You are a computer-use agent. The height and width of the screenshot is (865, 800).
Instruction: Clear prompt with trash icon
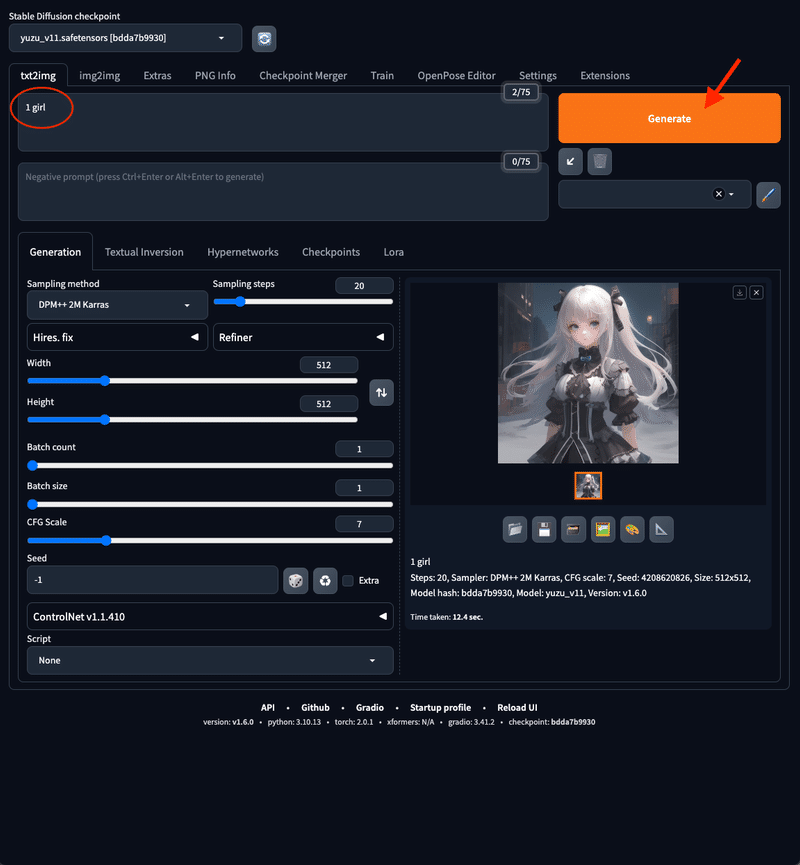600,162
